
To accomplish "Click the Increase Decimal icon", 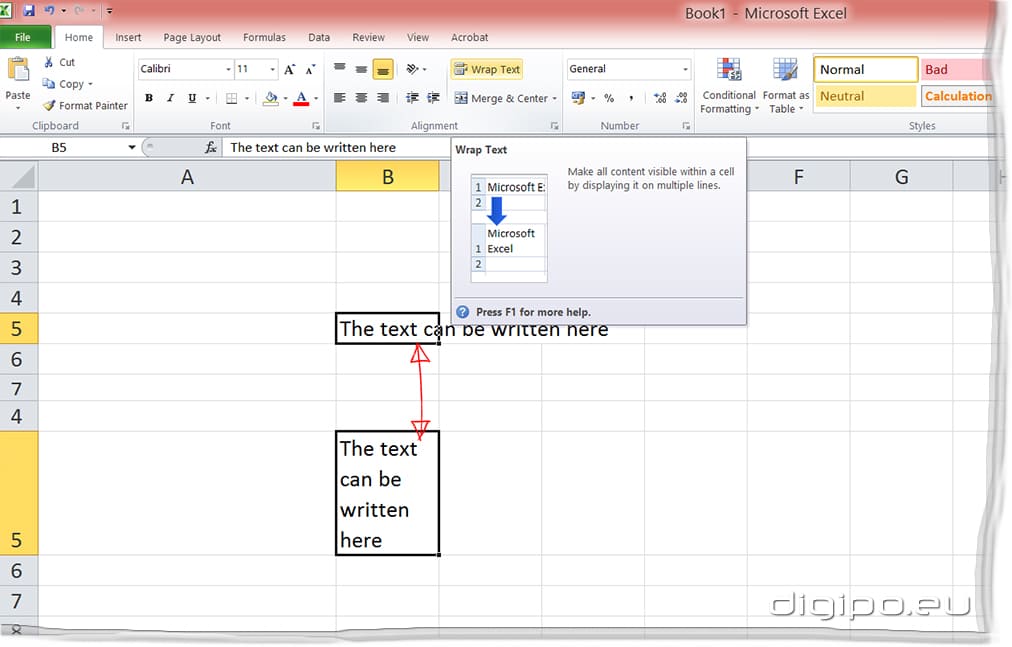I will tap(660, 98).
